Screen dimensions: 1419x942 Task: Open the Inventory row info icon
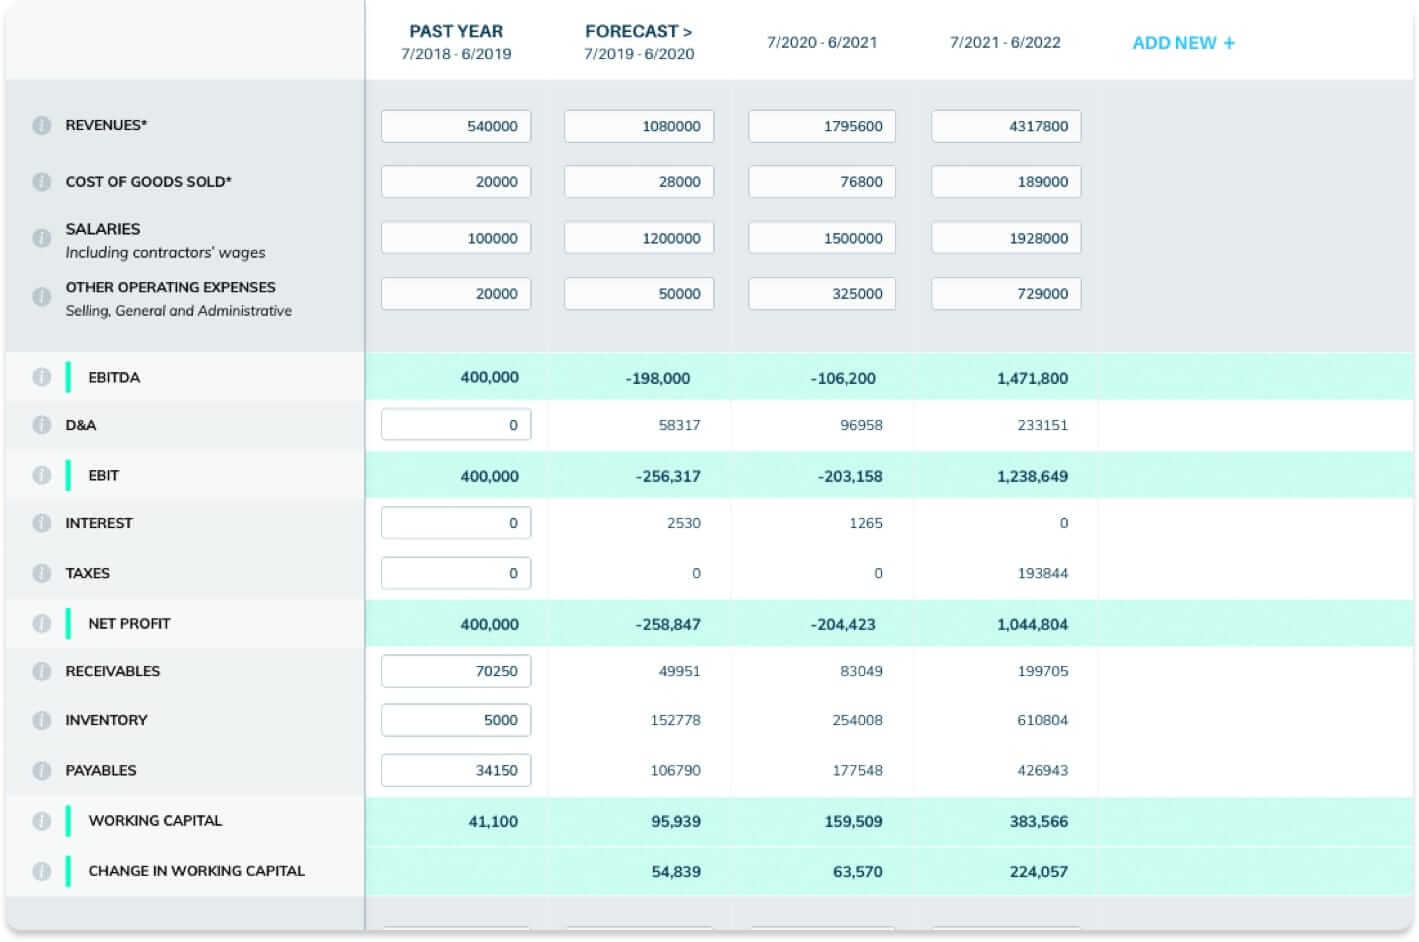coord(41,720)
